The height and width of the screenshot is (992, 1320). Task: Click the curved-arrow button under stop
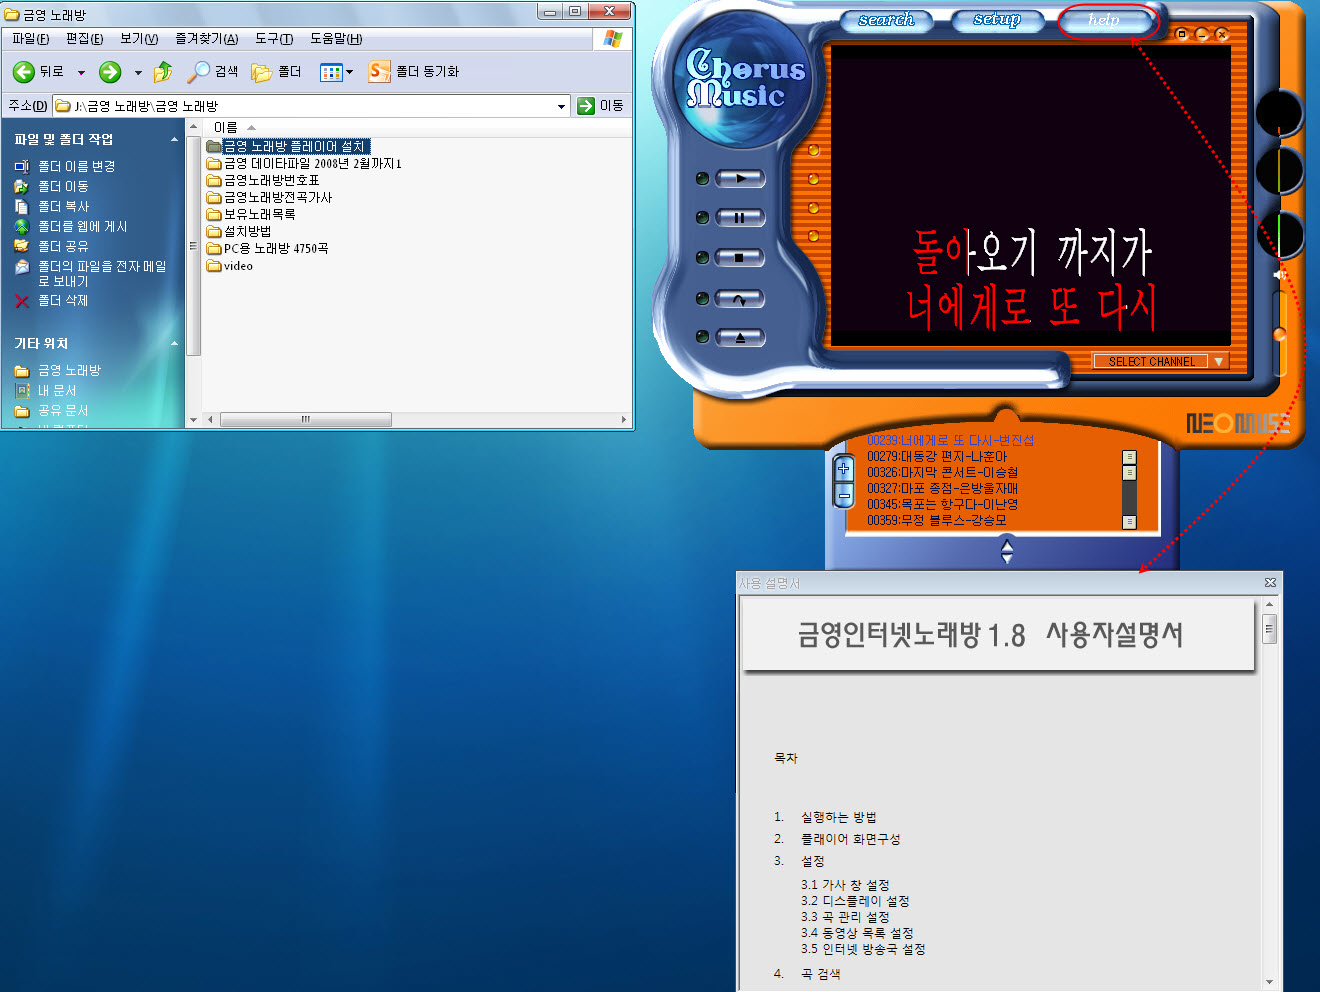click(x=740, y=298)
